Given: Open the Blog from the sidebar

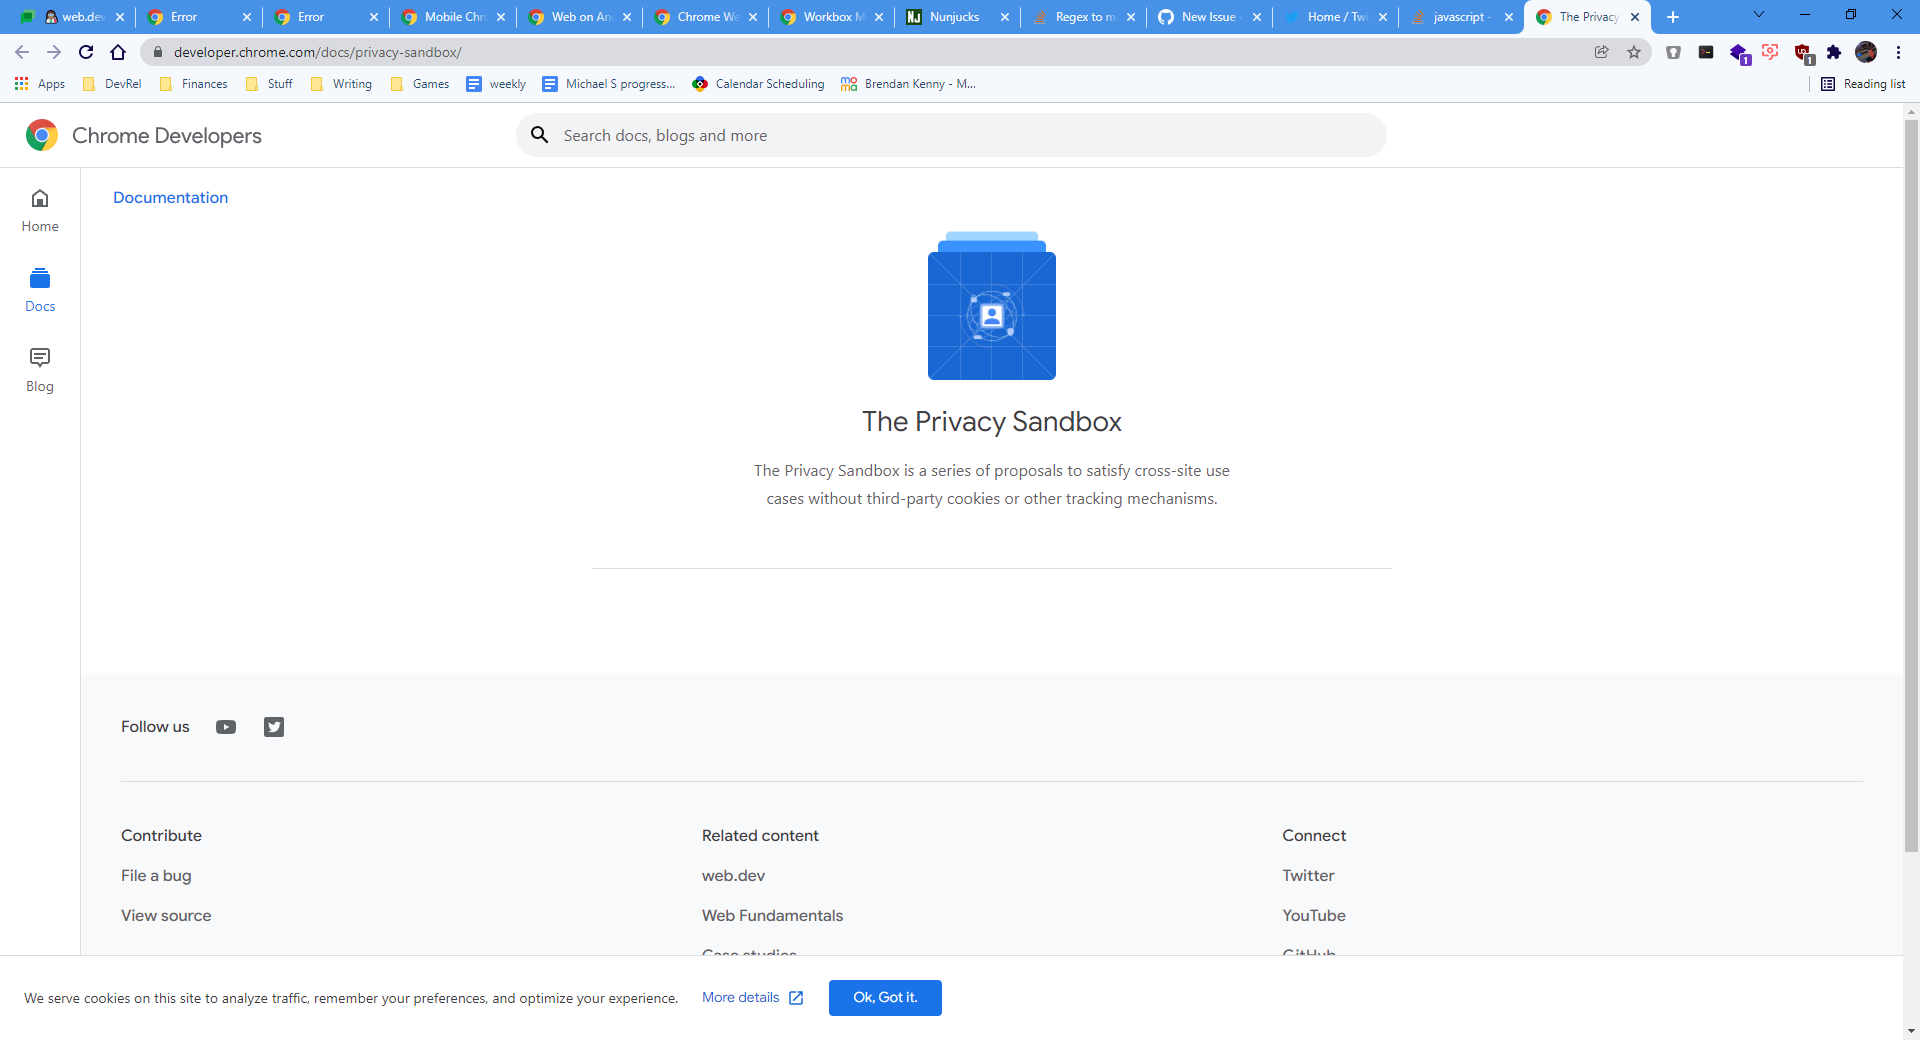Looking at the screenshot, I should click(x=39, y=370).
